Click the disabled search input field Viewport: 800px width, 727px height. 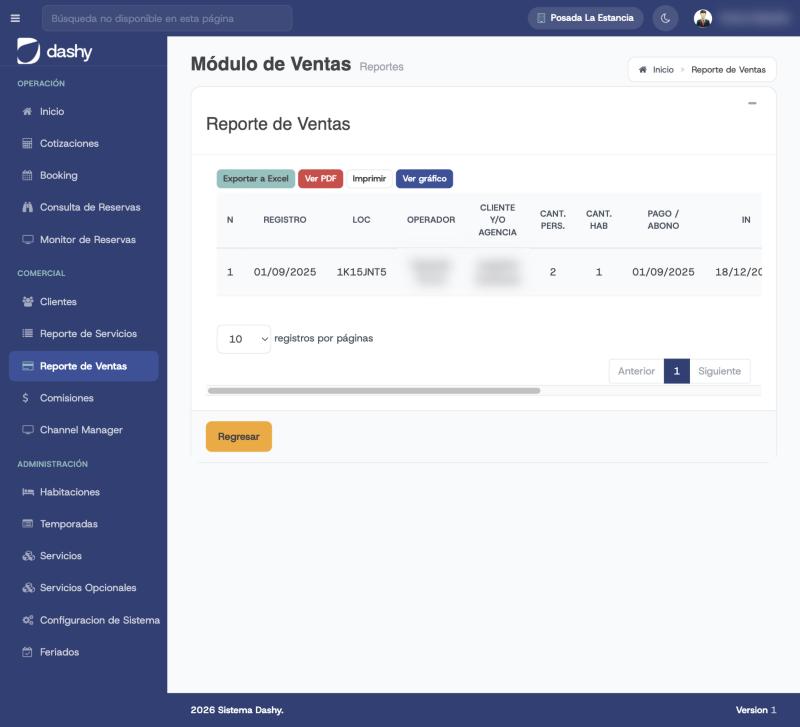(167, 18)
